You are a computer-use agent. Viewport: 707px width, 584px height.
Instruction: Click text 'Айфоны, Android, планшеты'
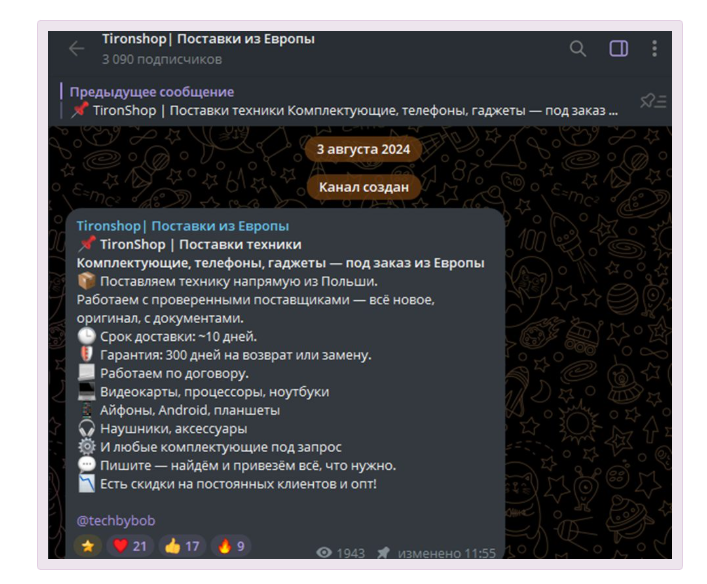point(190,410)
